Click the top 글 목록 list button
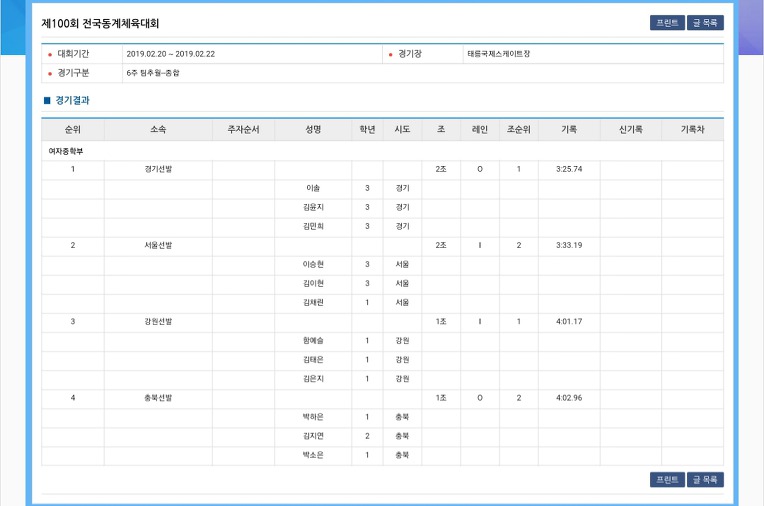 705,23
